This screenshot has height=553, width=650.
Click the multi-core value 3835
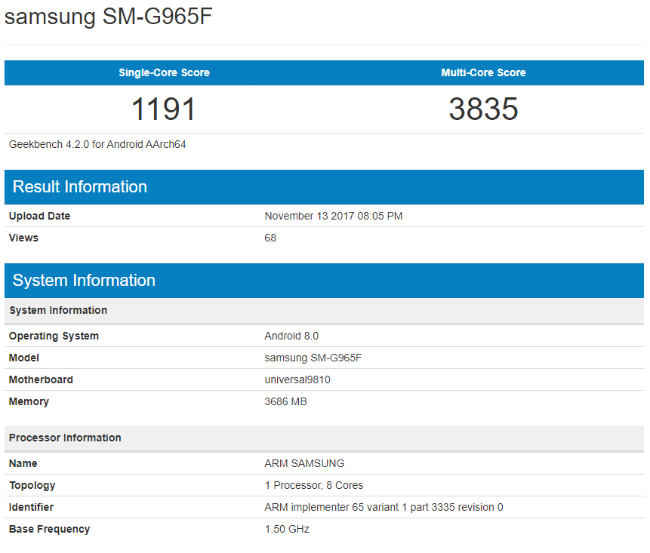(x=483, y=109)
